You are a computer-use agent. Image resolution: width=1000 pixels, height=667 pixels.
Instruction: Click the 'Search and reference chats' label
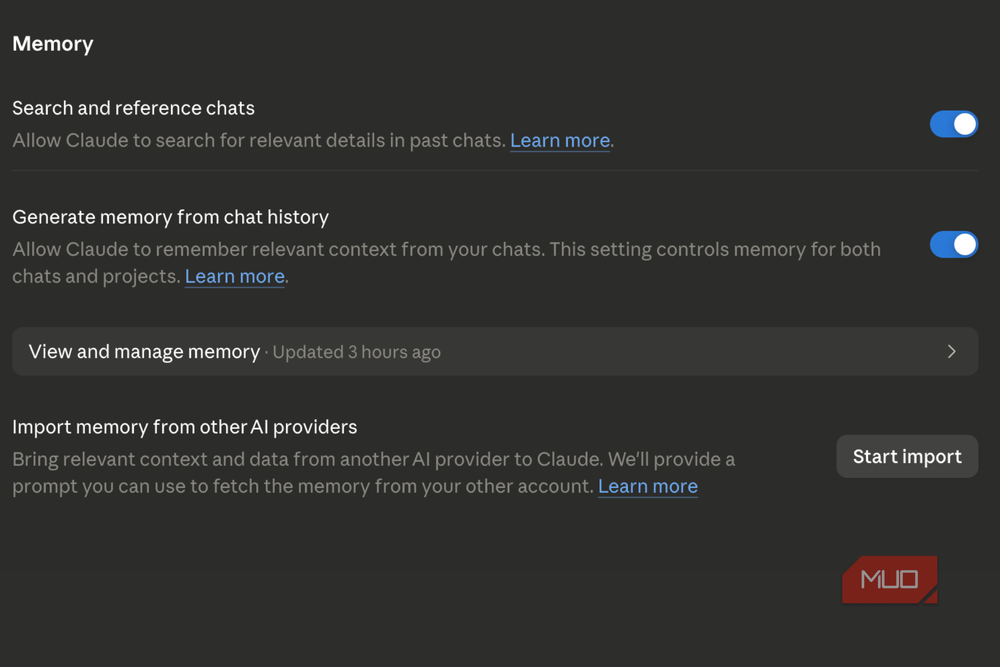pyautogui.click(x=133, y=108)
